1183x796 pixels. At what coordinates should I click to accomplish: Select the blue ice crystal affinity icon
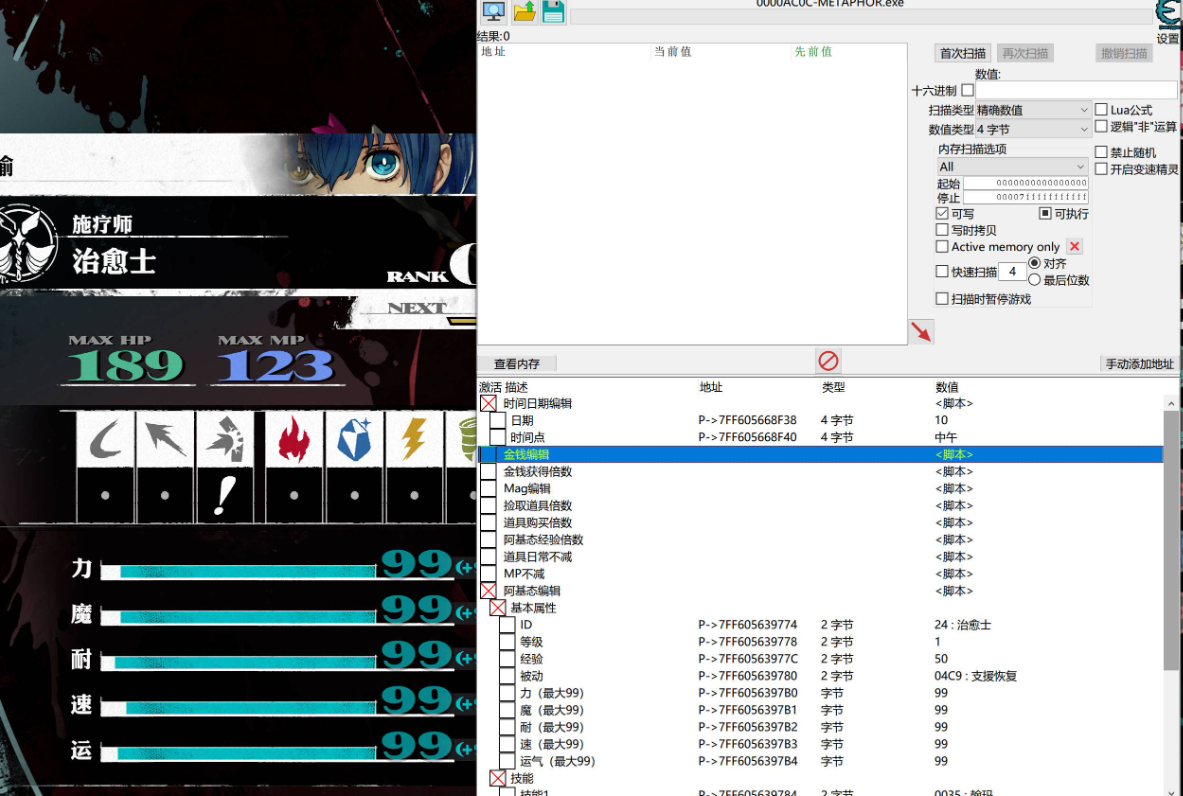(x=355, y=440)
